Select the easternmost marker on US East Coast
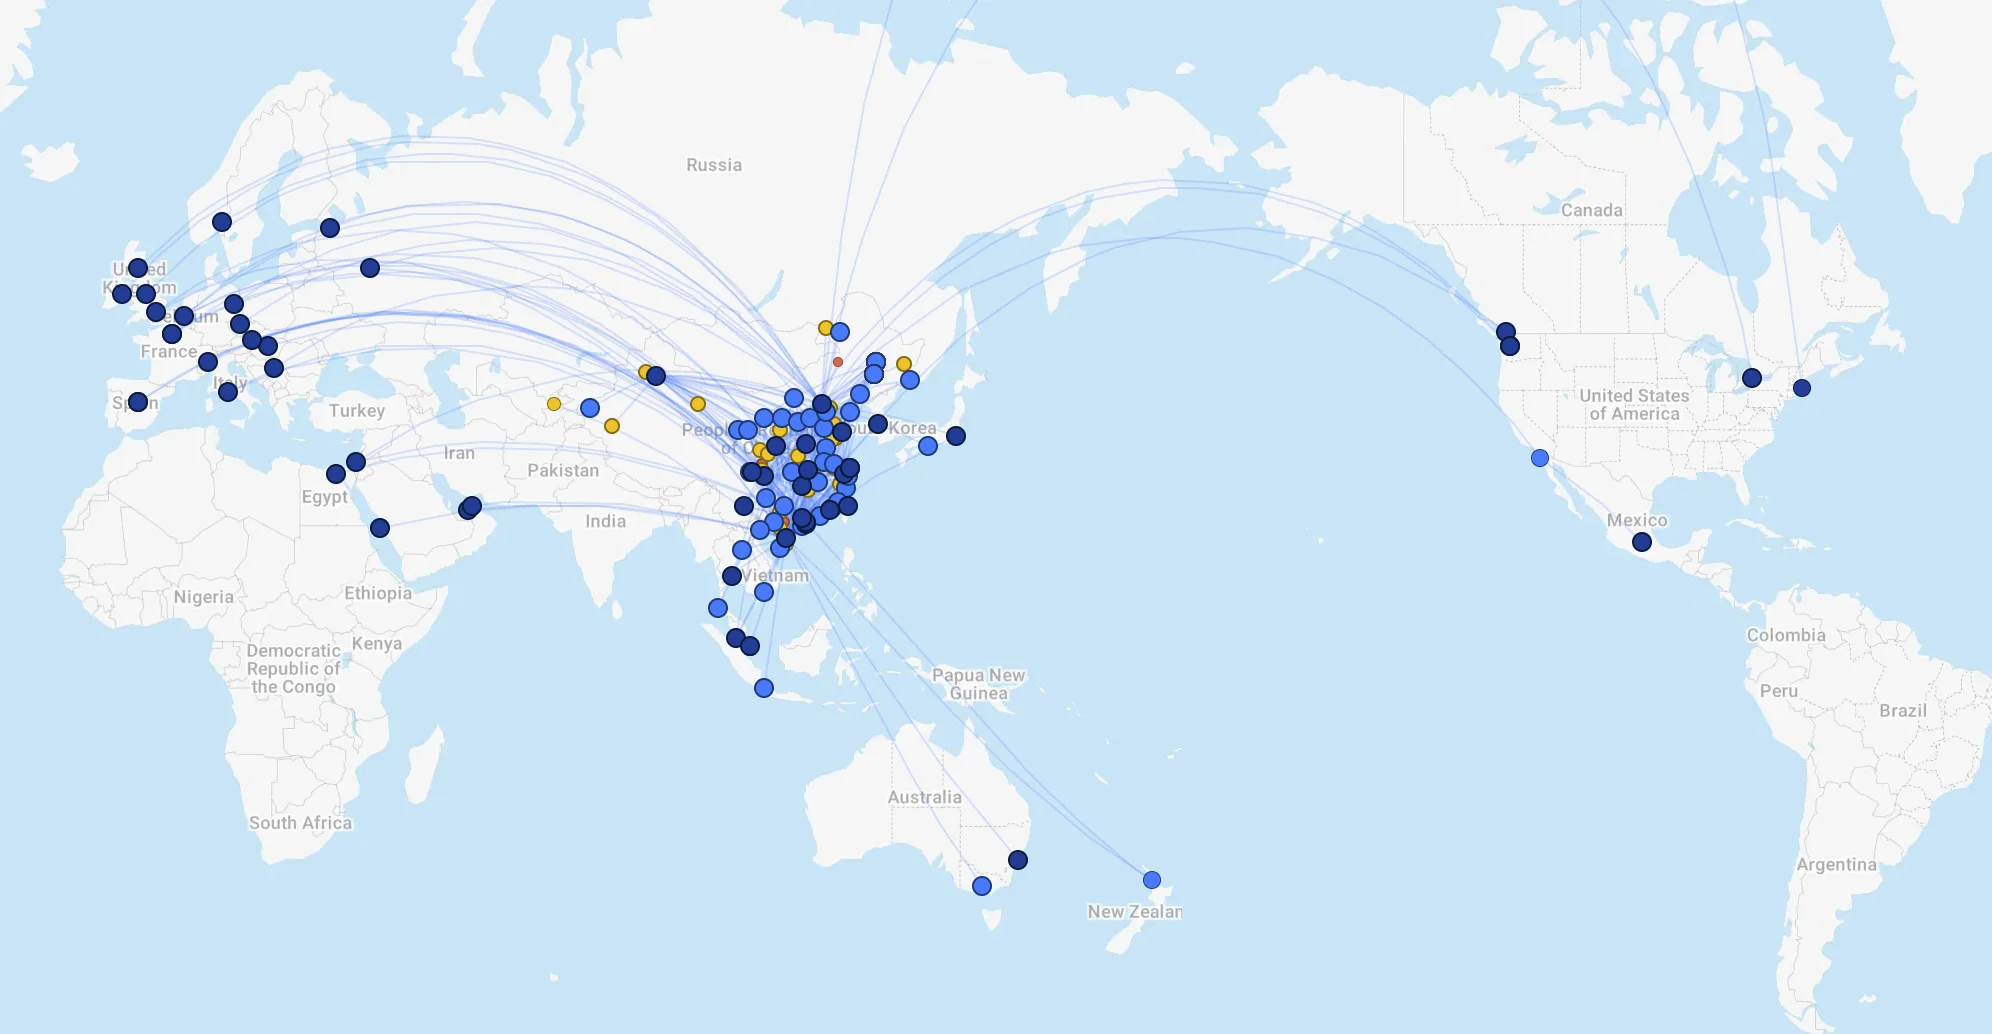 (x=1802, y=388)
